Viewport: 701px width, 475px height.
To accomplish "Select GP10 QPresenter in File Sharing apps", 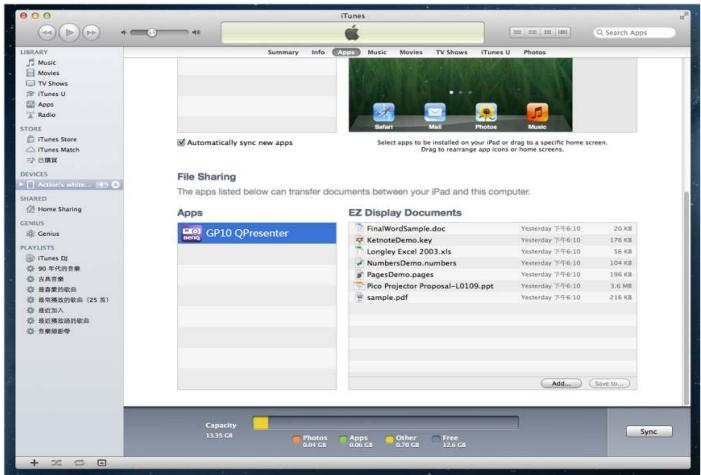I will click(257, 233).
